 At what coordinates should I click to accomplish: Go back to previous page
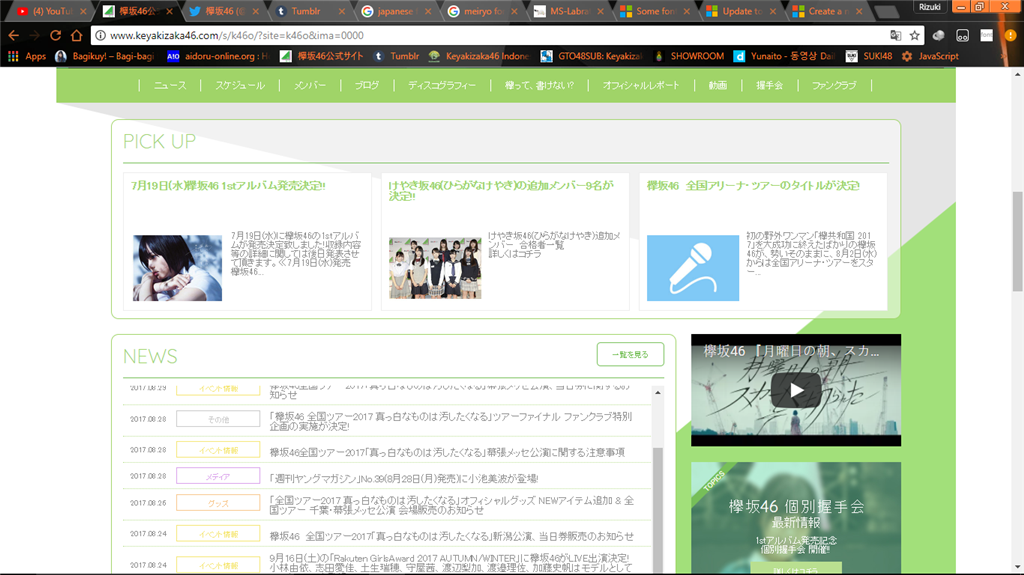point(14,35)
